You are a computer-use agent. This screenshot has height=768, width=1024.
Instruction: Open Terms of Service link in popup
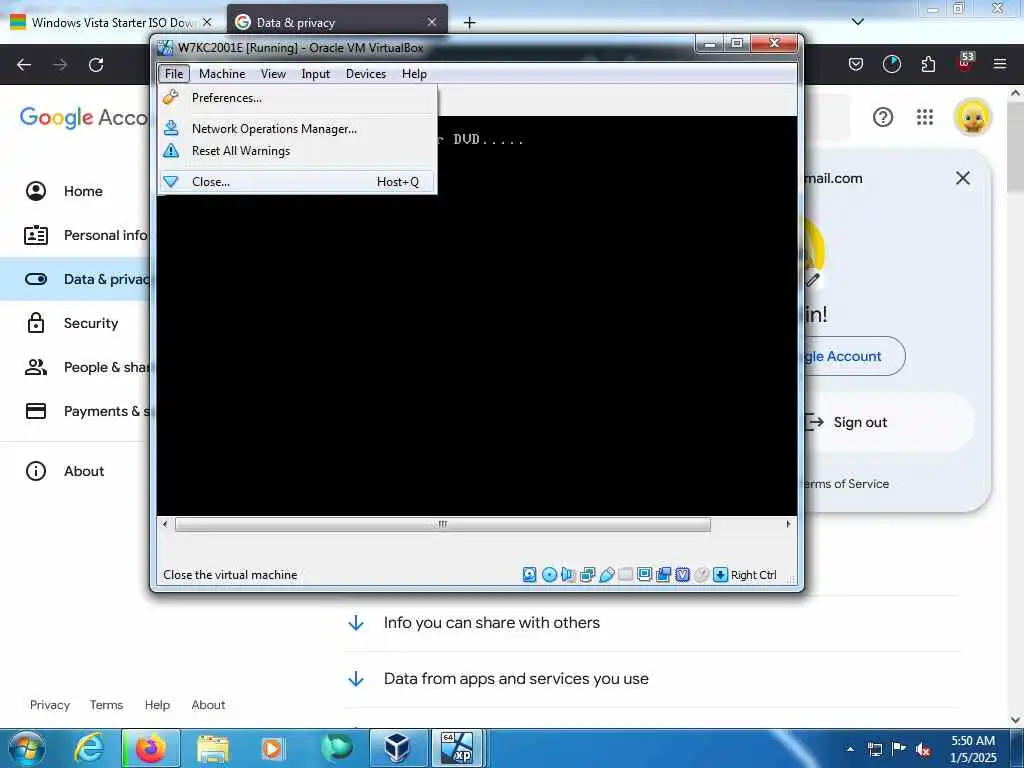point(846,484)
